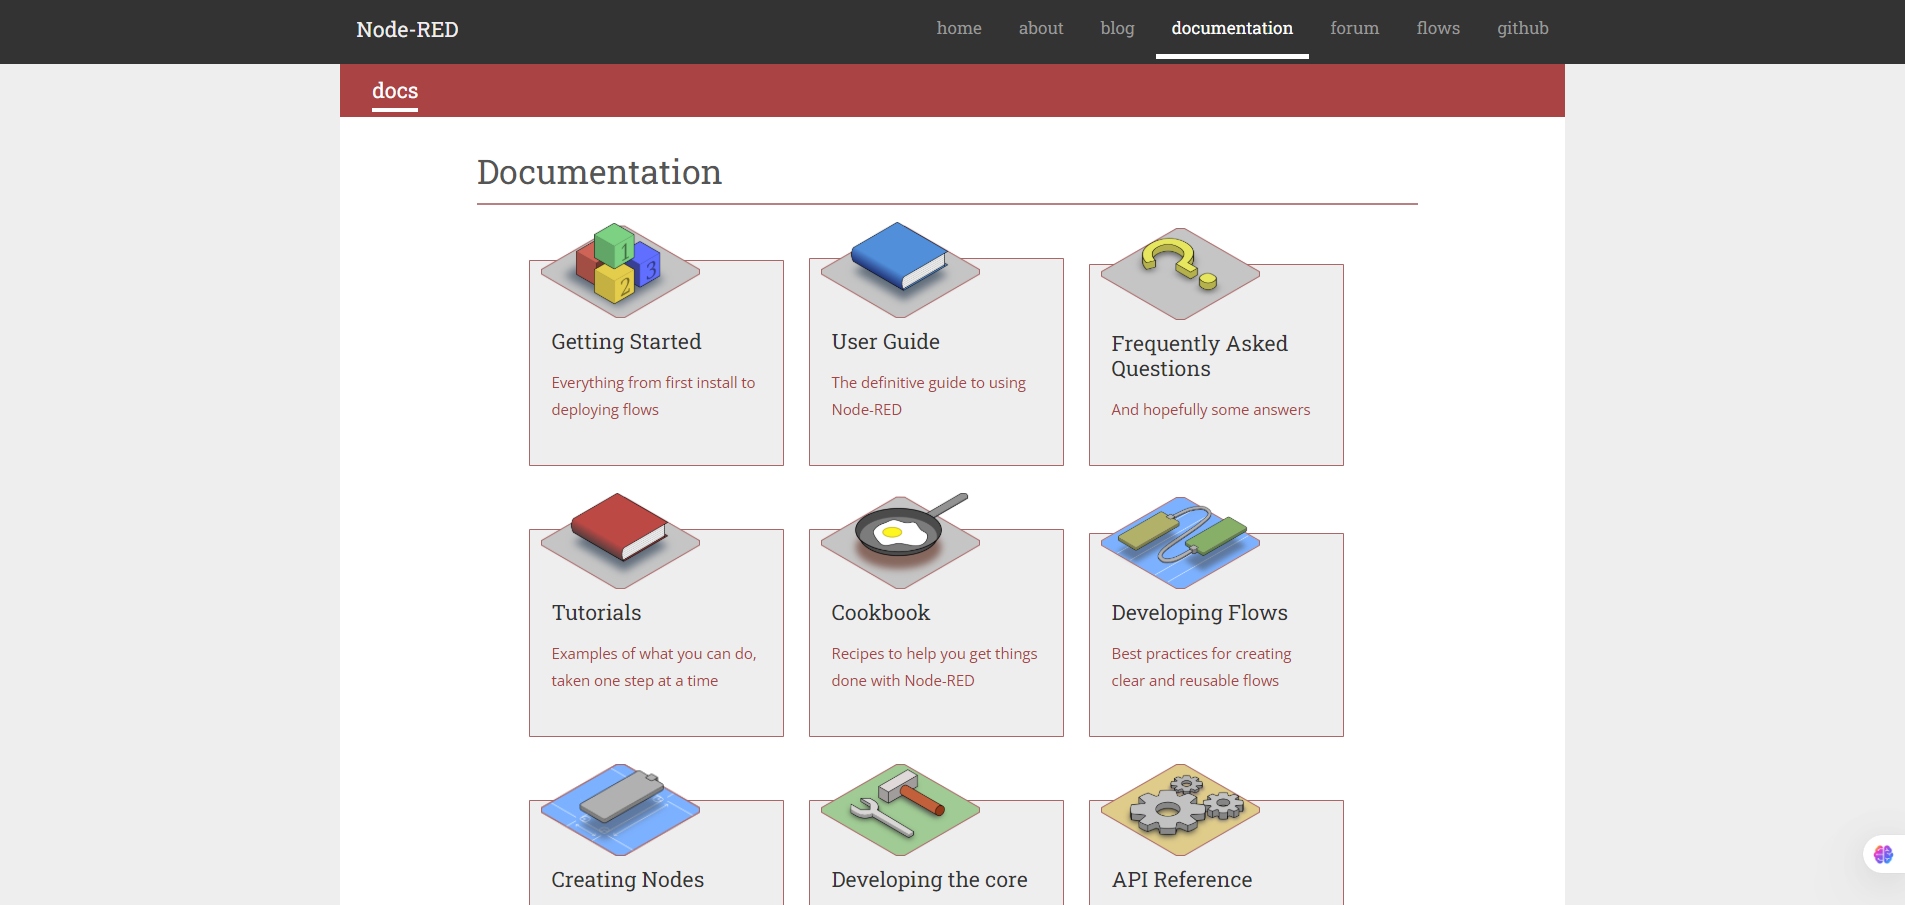Click the colored blocks Getting Started icon

click(620, 269)
